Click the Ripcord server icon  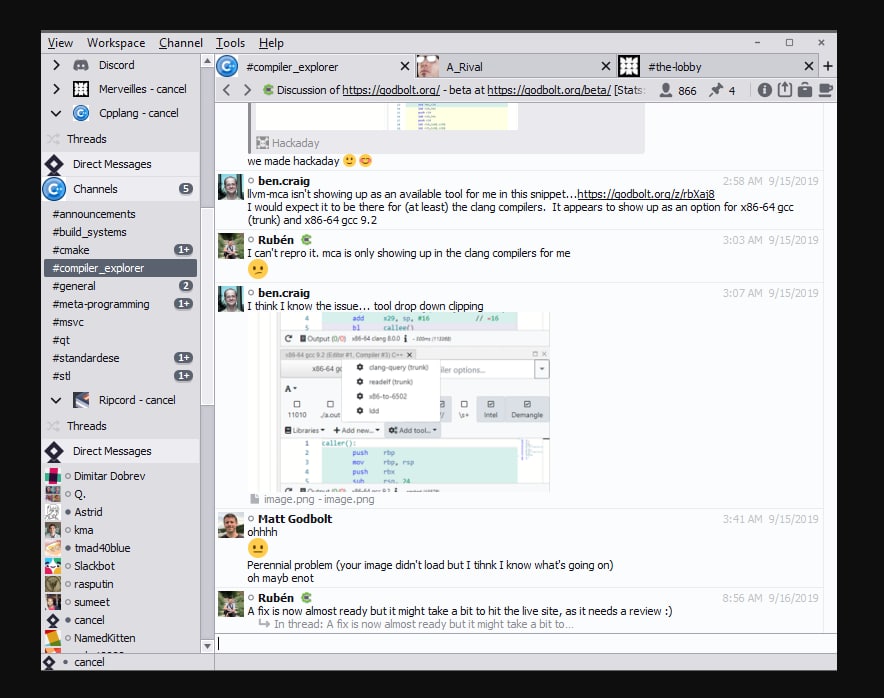tap(81, 400)
